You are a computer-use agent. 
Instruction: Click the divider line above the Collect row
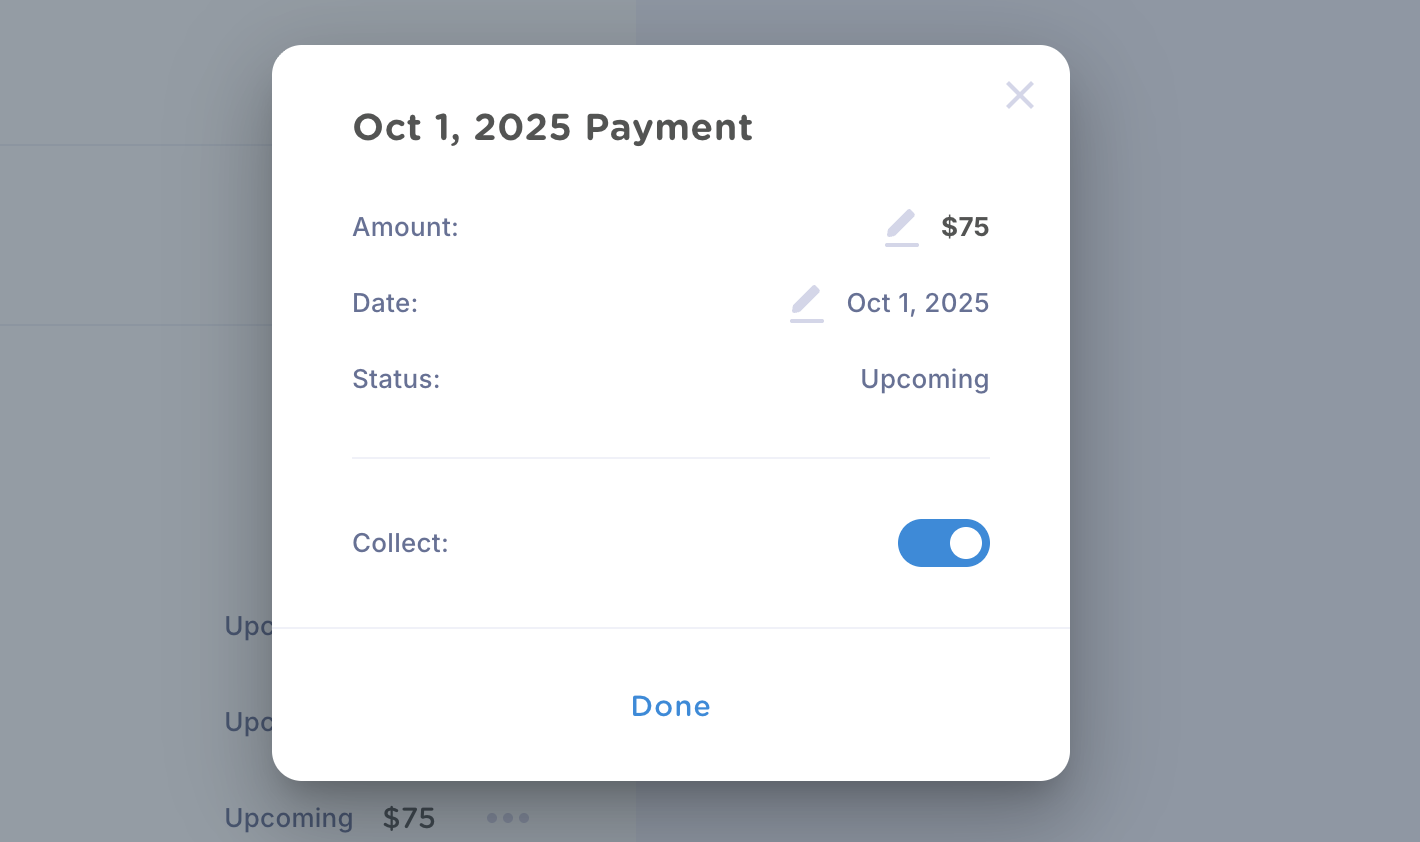click(671, 458)
